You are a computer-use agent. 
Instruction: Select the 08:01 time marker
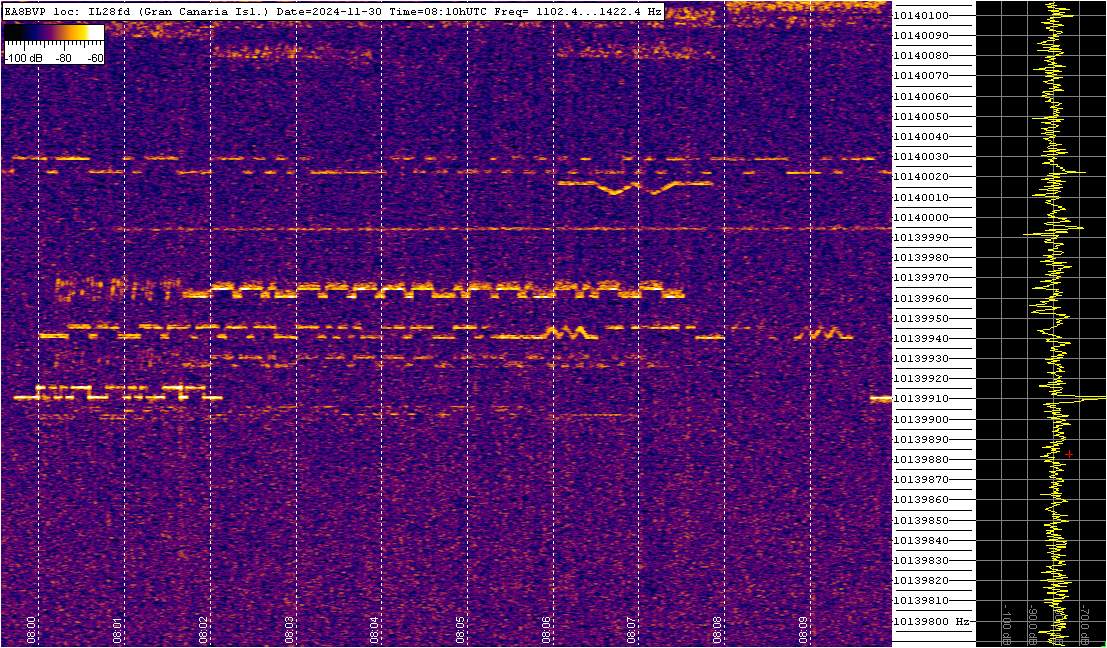(117, 628)
